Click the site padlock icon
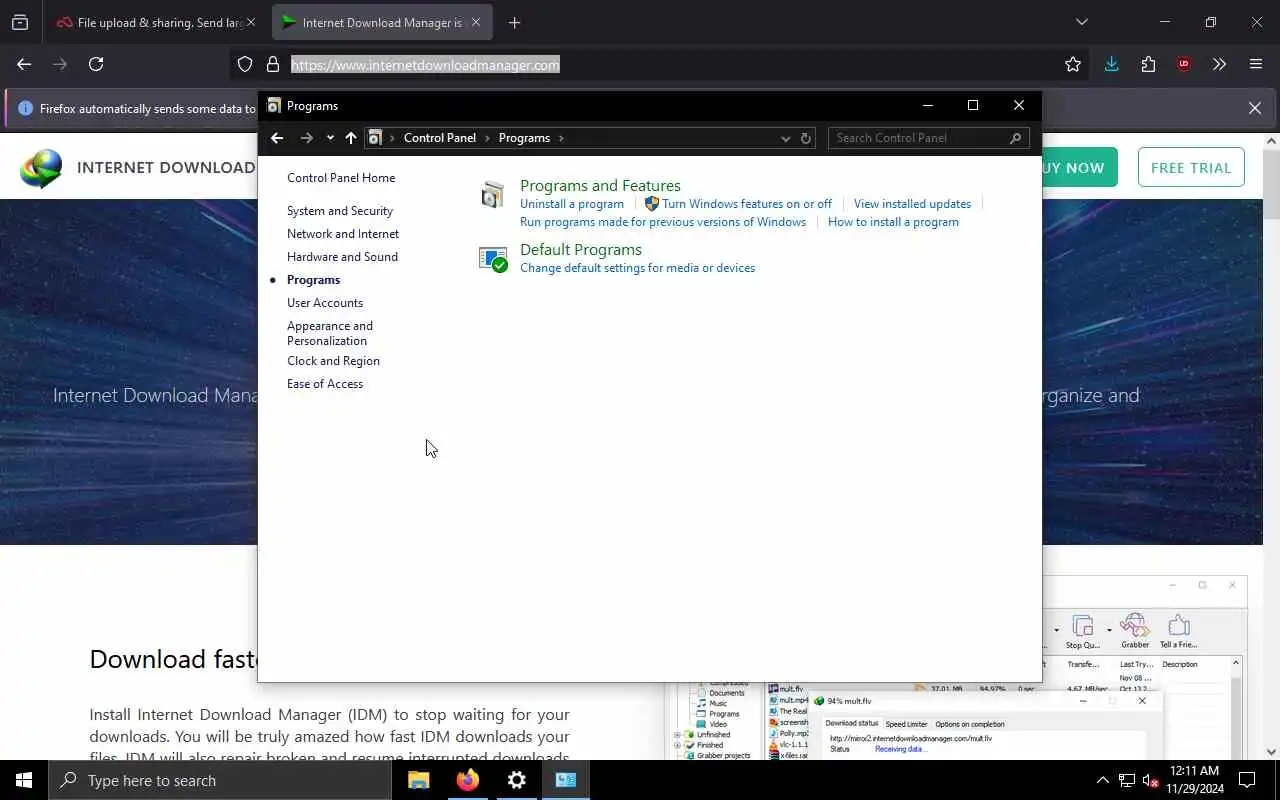The height and width of the screenshot is (800, 1280). [x=272, y=65]
